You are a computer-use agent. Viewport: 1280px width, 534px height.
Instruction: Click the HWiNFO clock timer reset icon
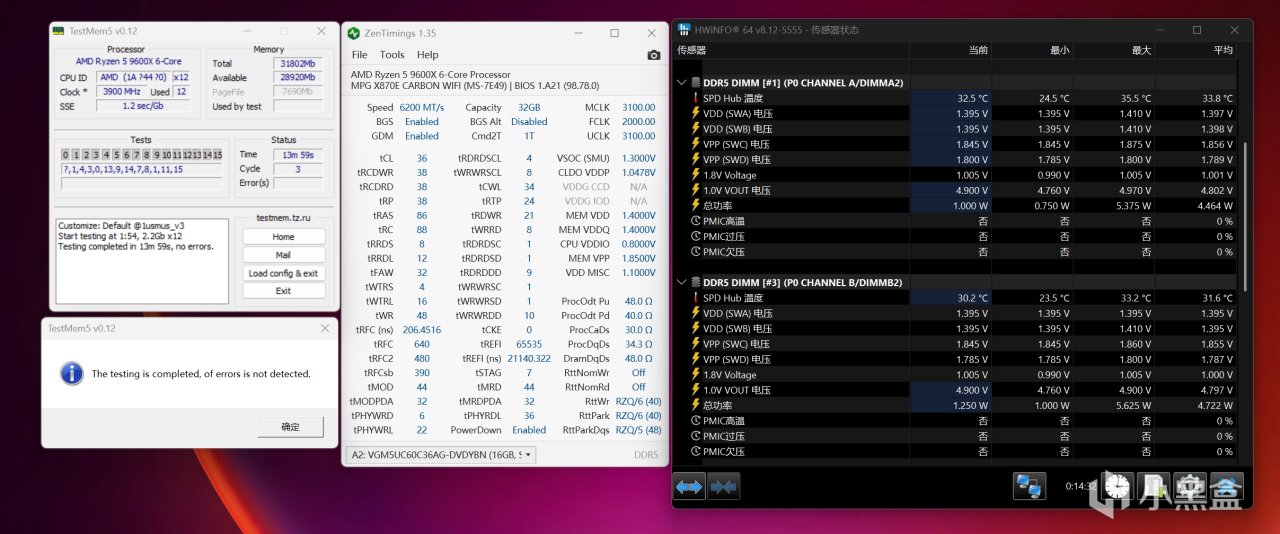coord(1119,486)
